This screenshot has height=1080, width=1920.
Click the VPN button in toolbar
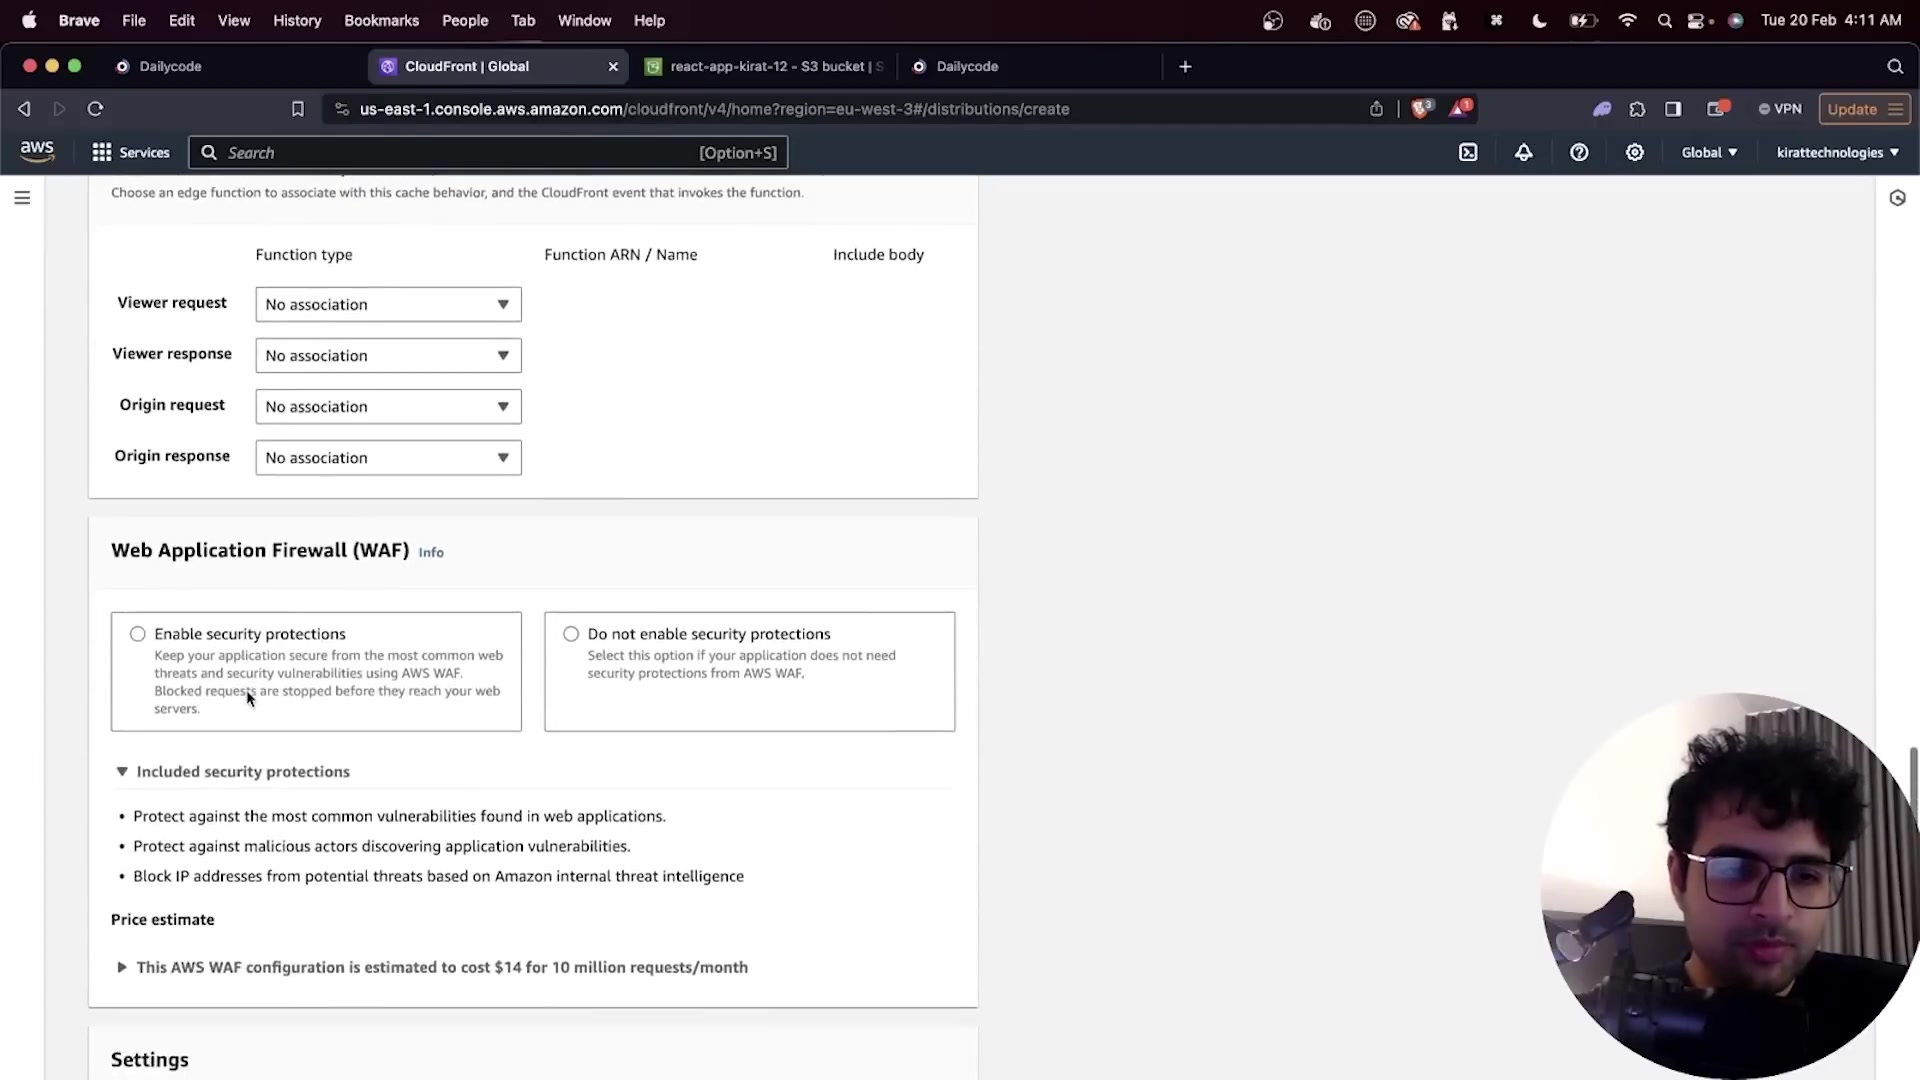pos(1780,109)
